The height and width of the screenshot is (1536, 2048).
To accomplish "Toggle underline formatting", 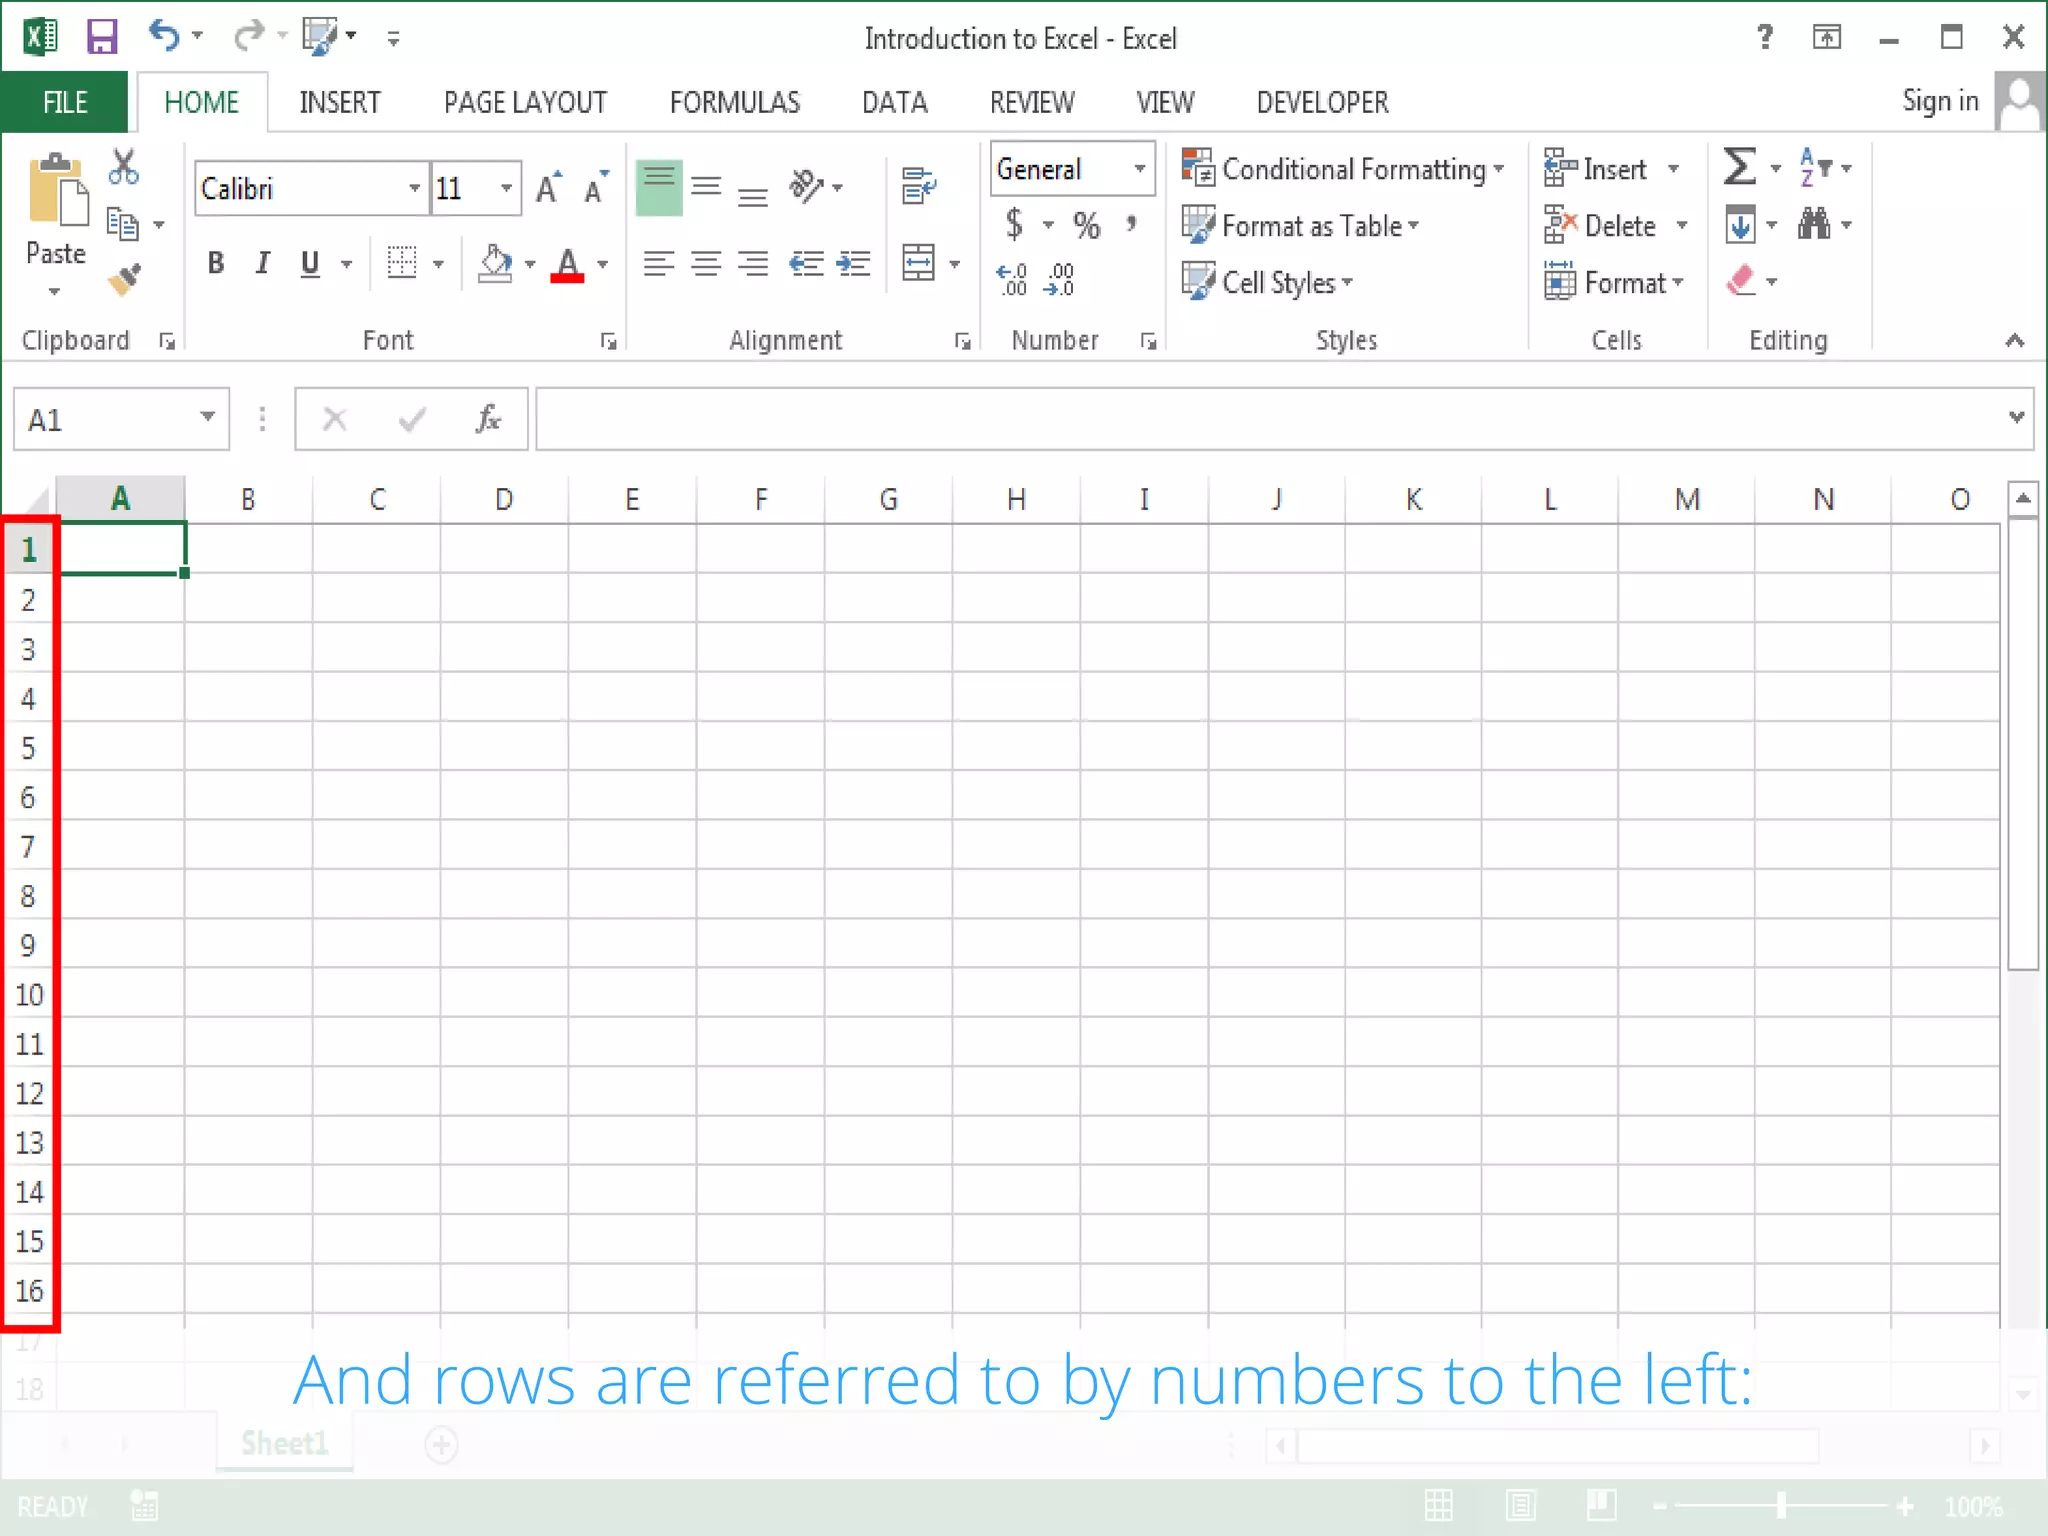I will coord(310,263).
